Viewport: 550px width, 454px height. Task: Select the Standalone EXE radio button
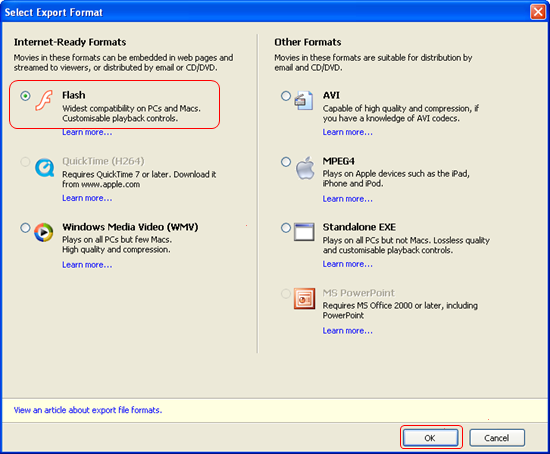coord(286,228)
